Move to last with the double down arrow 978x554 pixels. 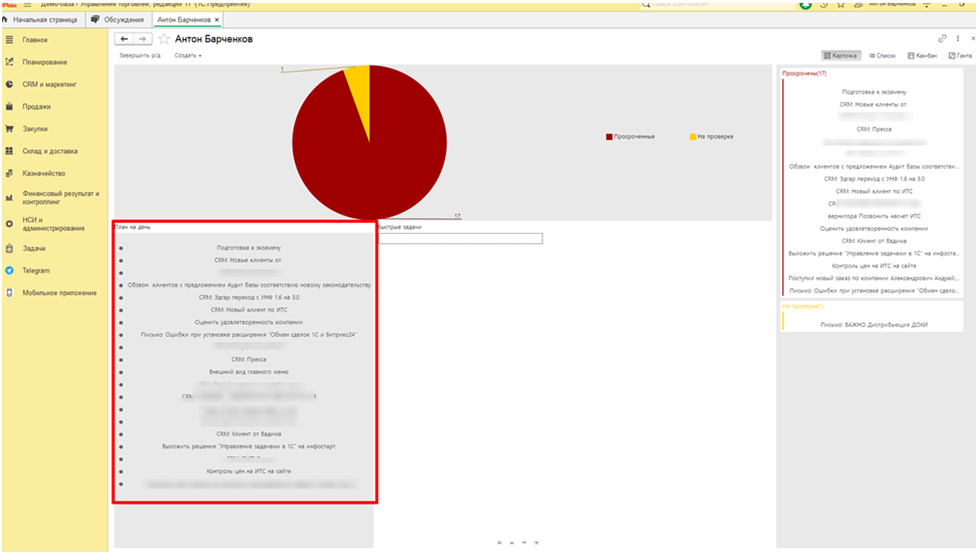tap(536, 543)
